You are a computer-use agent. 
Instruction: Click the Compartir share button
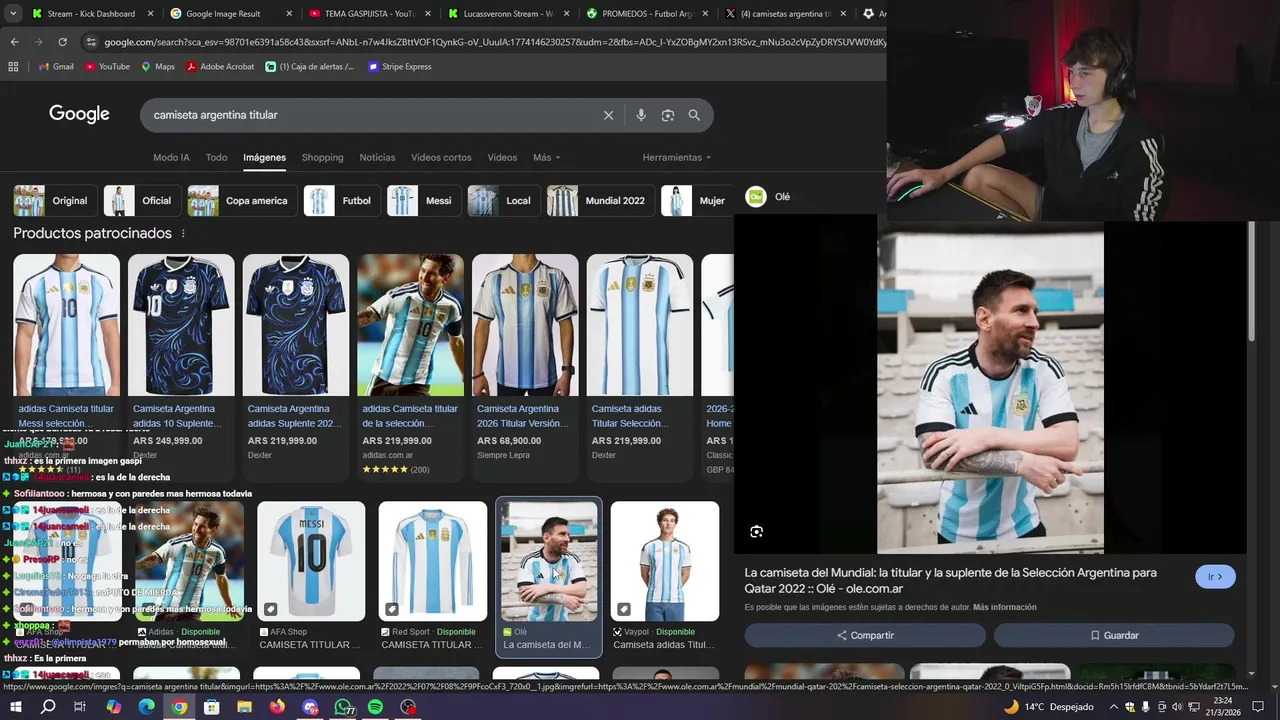pyautogui.click(x=865, y=635)
